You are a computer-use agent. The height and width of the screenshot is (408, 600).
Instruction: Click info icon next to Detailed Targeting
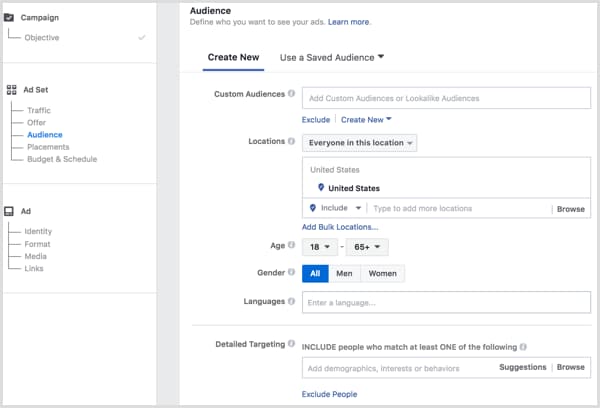coord(292,345)
